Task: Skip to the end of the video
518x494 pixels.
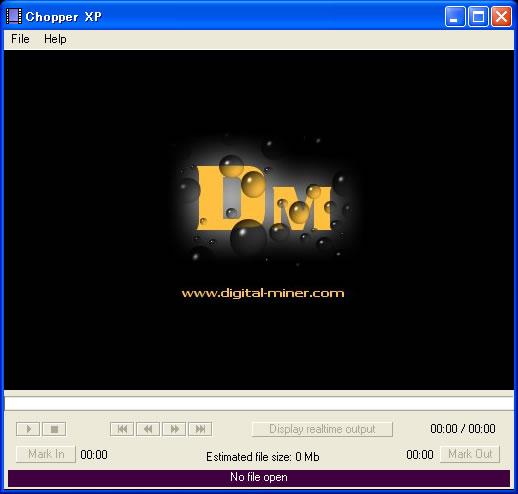Action: click(200, 429)
